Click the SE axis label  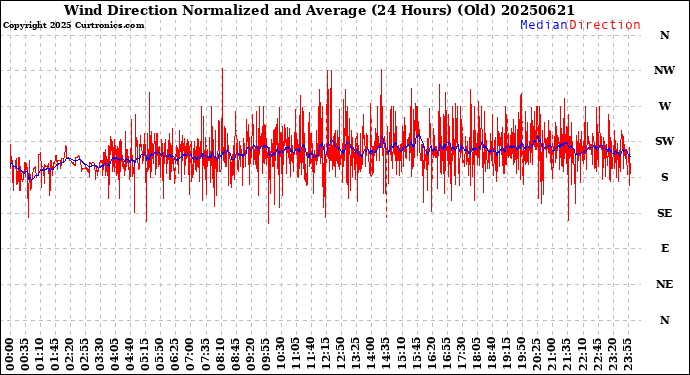tap(664, 213)
